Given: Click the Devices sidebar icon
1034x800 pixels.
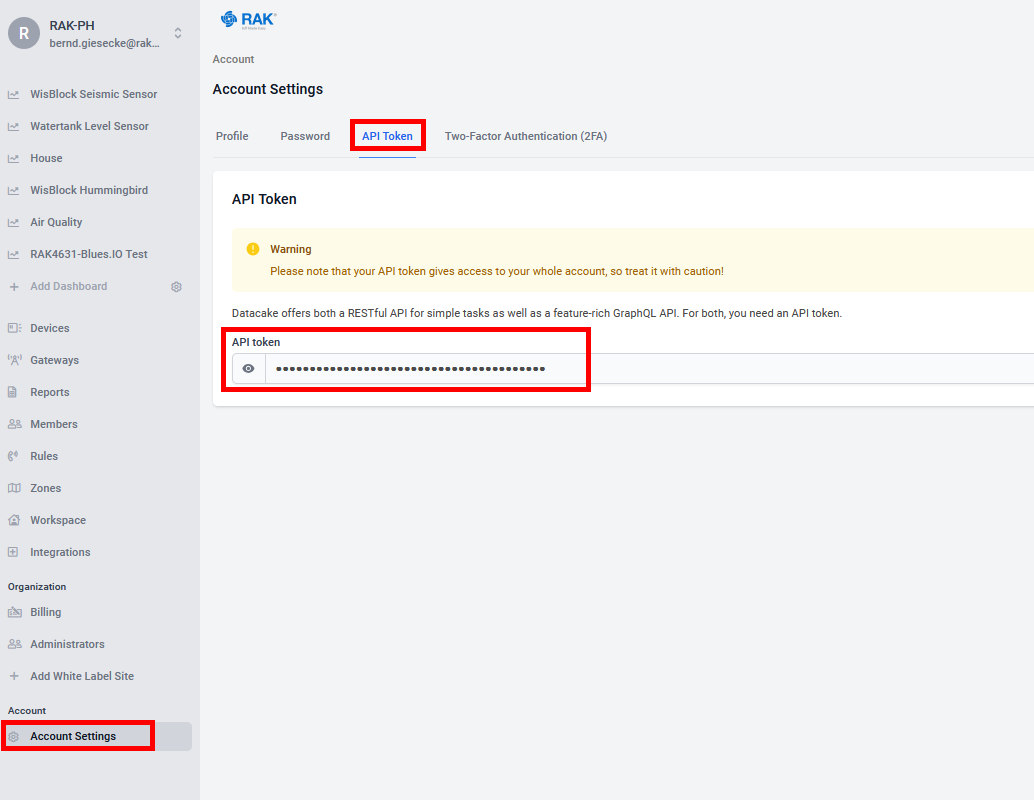Looking at the screenshot, I should click(x=14, y=328).
